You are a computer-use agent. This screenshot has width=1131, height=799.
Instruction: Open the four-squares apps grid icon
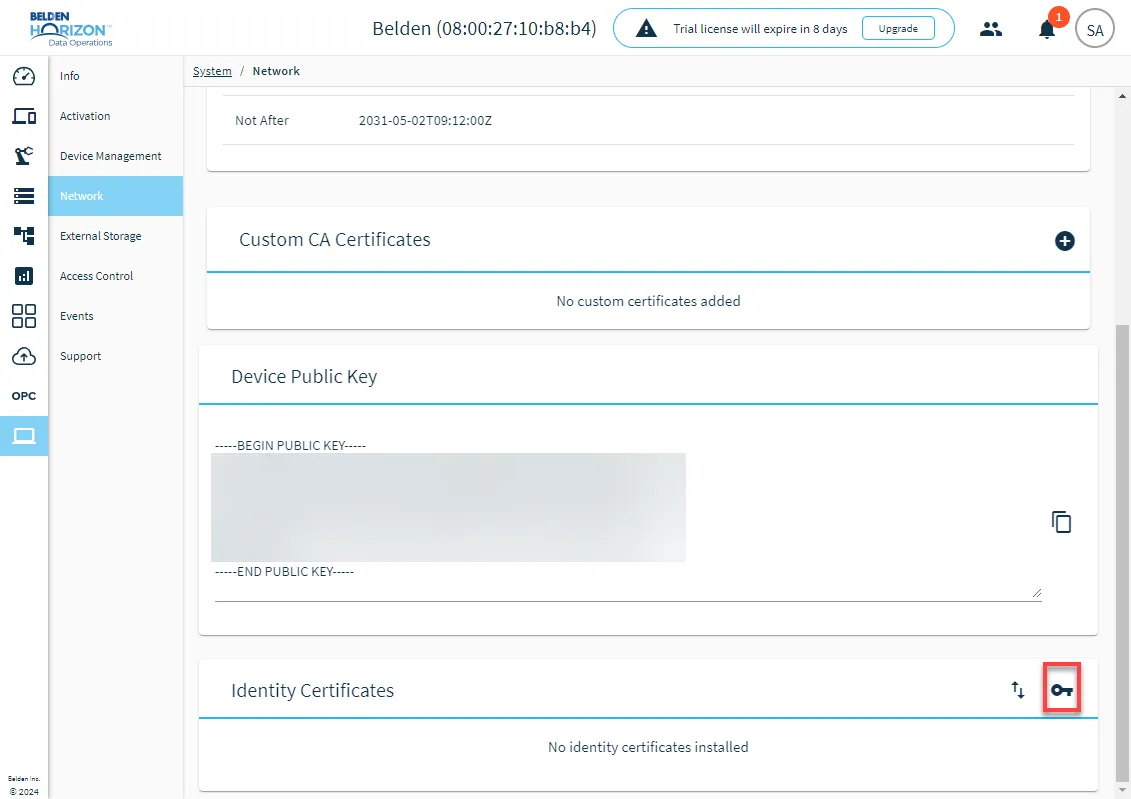coord(24,316)
